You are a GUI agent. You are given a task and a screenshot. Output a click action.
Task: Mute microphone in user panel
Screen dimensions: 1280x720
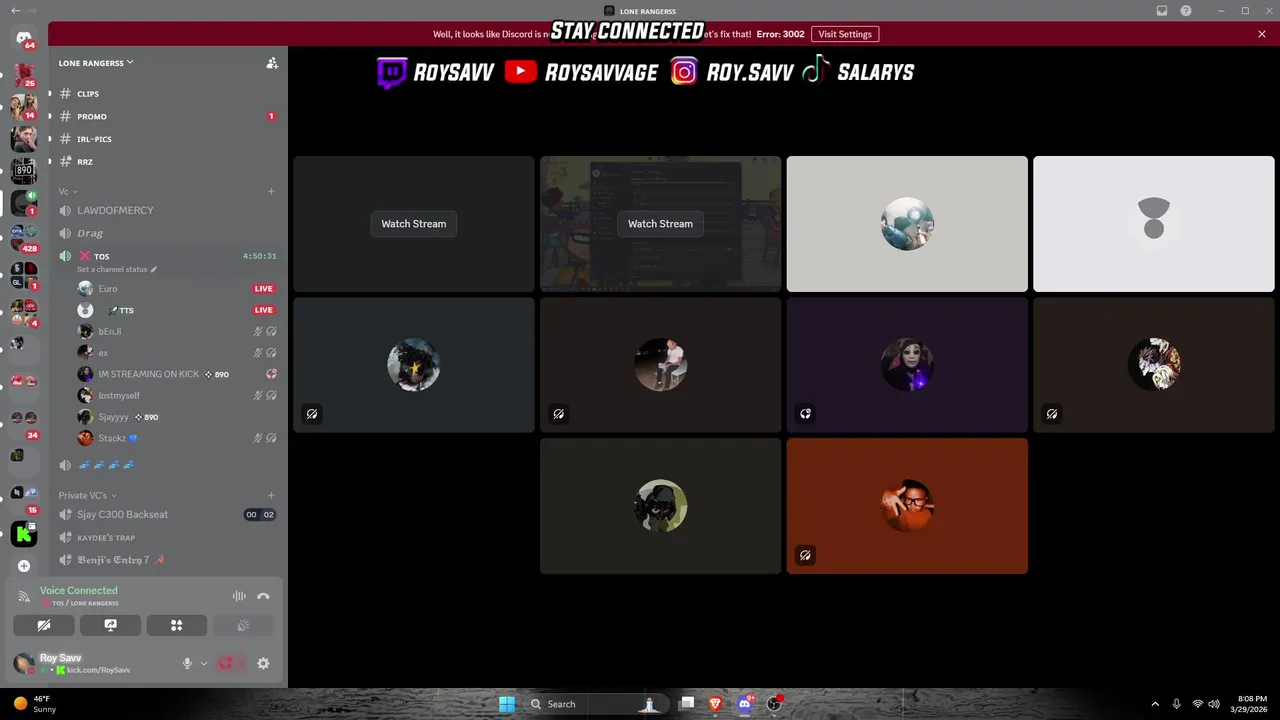click(x=187, y=663)
